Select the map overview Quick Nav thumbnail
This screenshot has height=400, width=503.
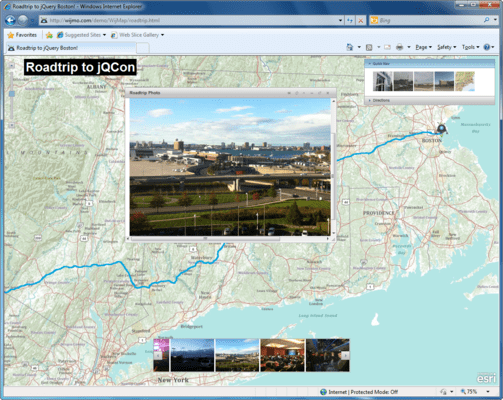click(465, 81)
